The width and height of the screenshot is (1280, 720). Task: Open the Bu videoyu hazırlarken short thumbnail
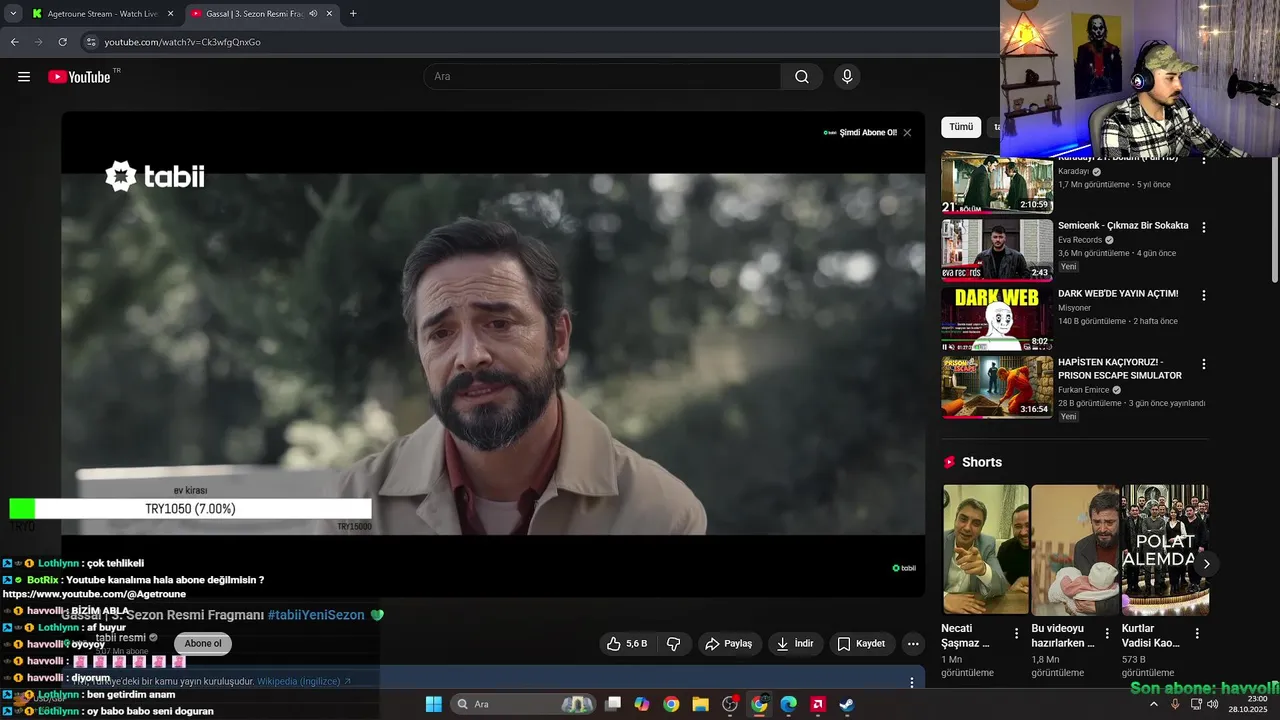click(1075, 549)
